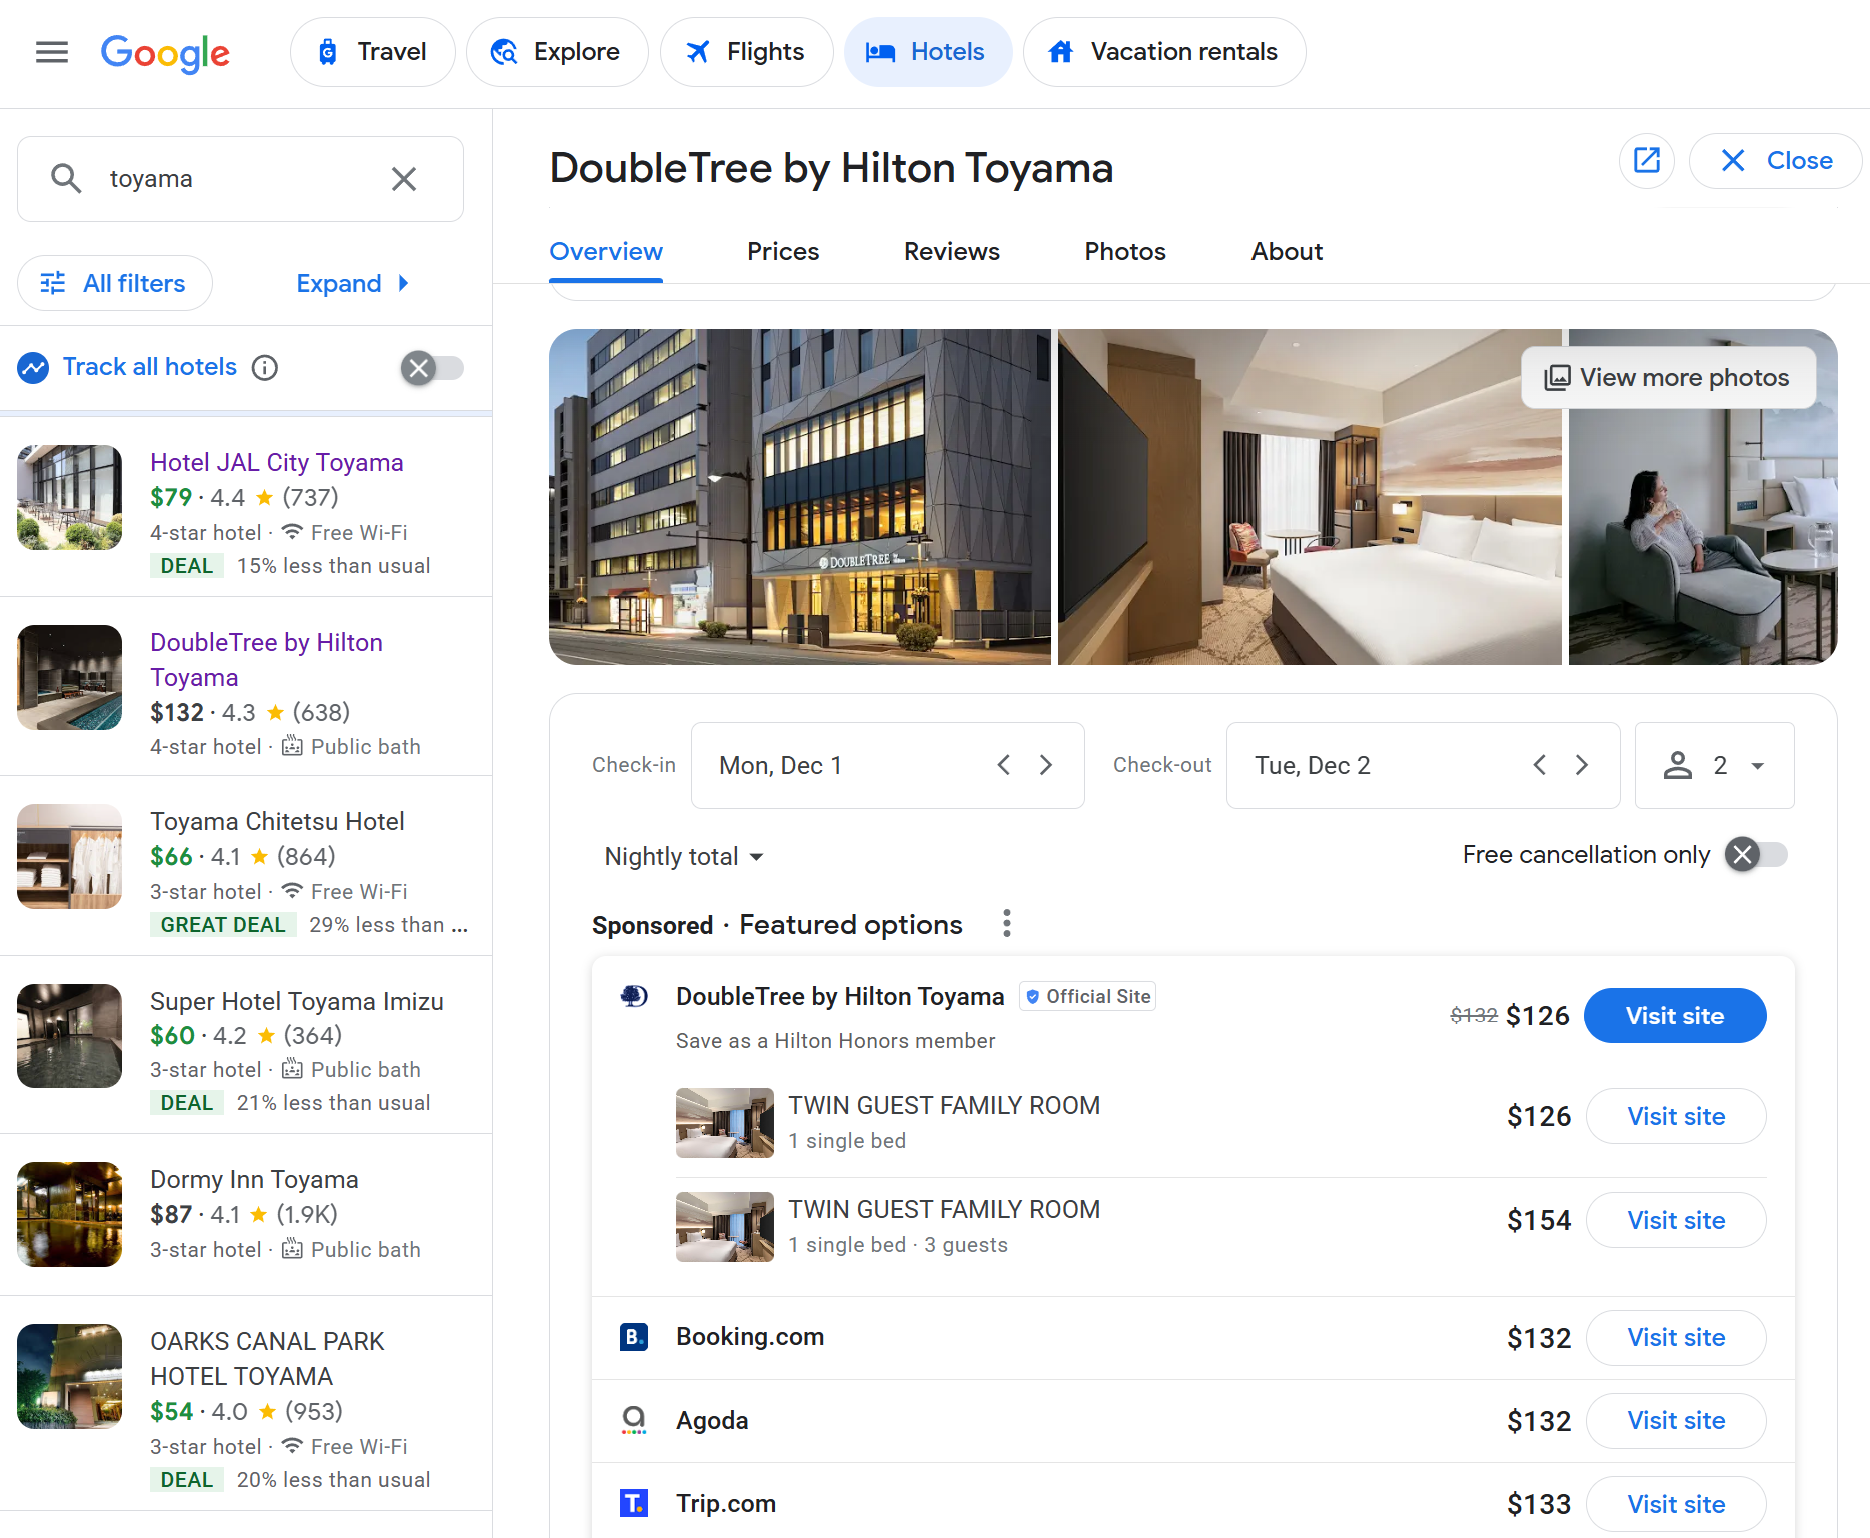This screenshot has width=1870, height=1538.
Task: Open the navigation hamburger menu
Action: click(x=51, y=52)
